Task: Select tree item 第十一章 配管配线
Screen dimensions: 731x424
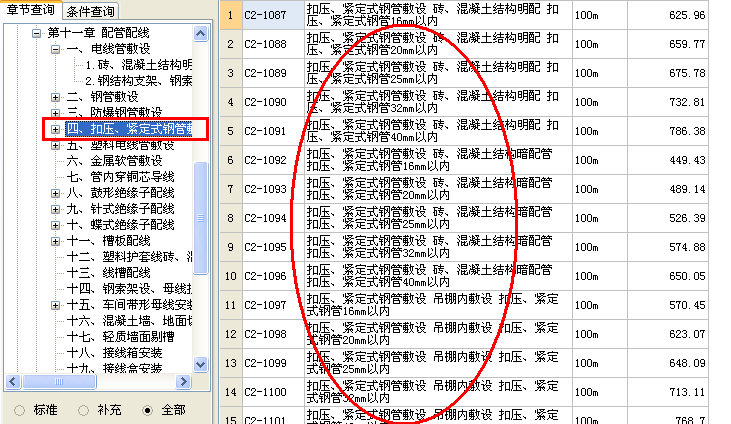Action: (98, 33)
